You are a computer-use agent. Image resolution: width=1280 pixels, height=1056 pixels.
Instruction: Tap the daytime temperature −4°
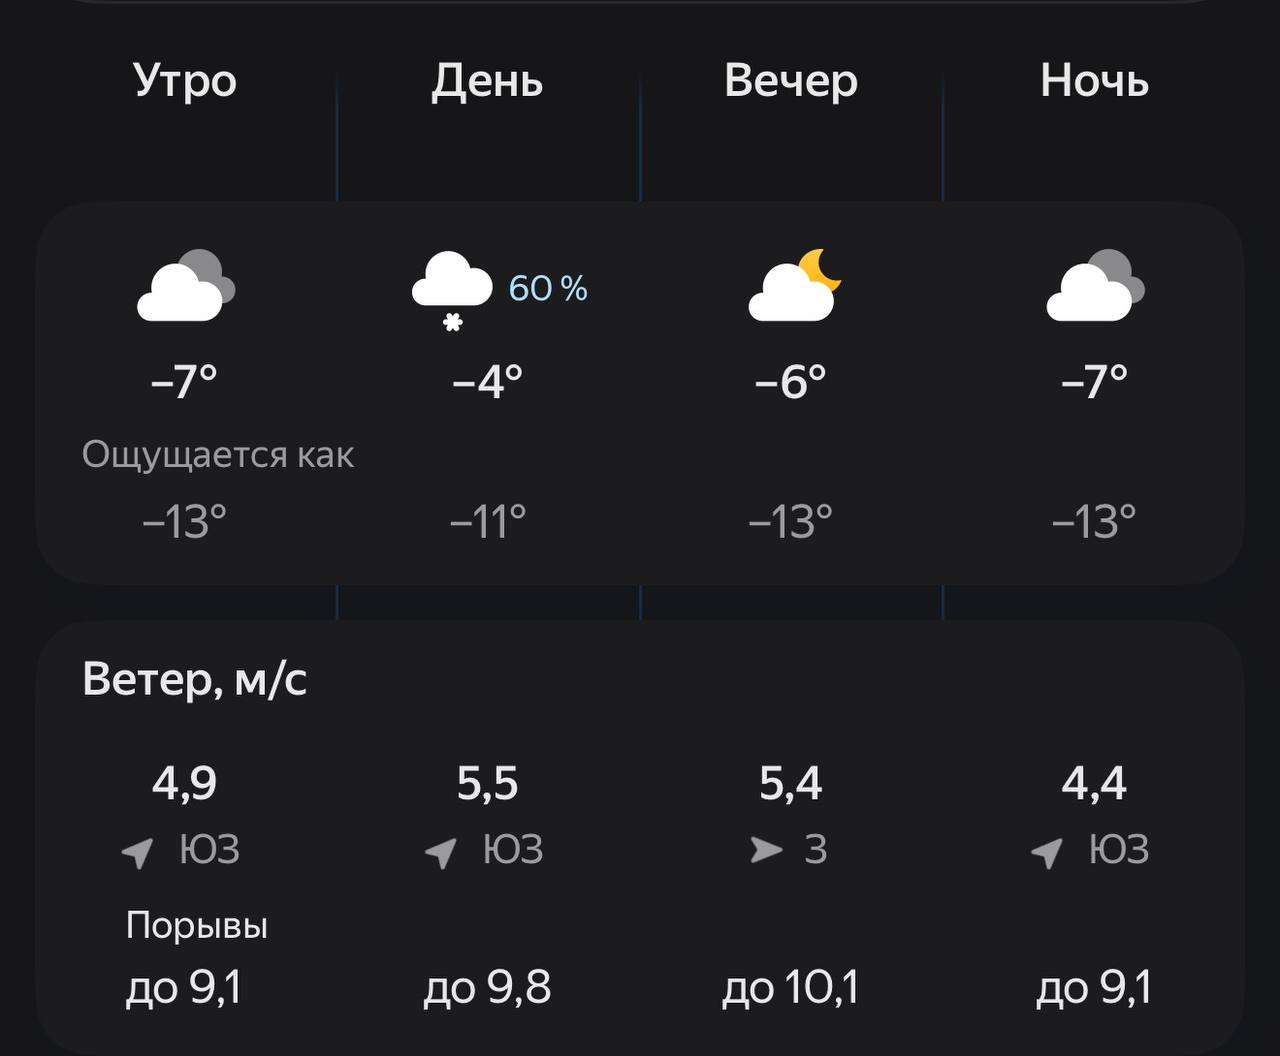click(487, 381)
